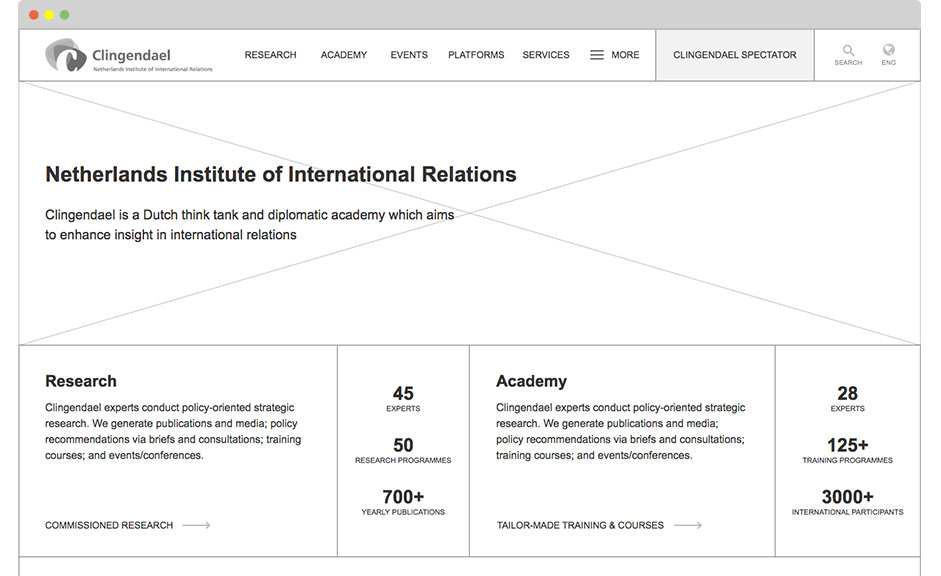Open the SERVICES menu item
941x576 pixels.
point(546,55)
